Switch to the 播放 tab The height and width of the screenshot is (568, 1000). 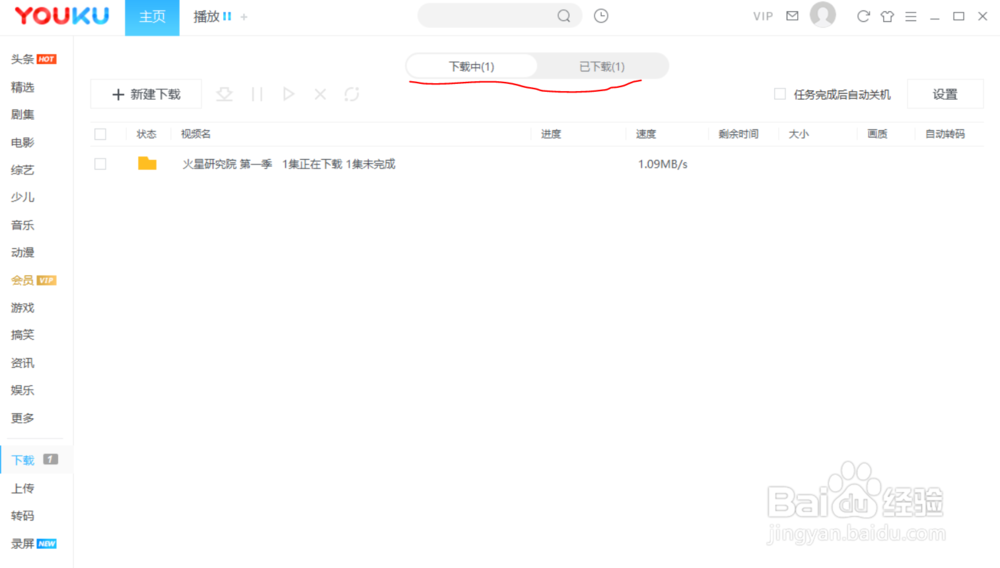pos(207,17)
